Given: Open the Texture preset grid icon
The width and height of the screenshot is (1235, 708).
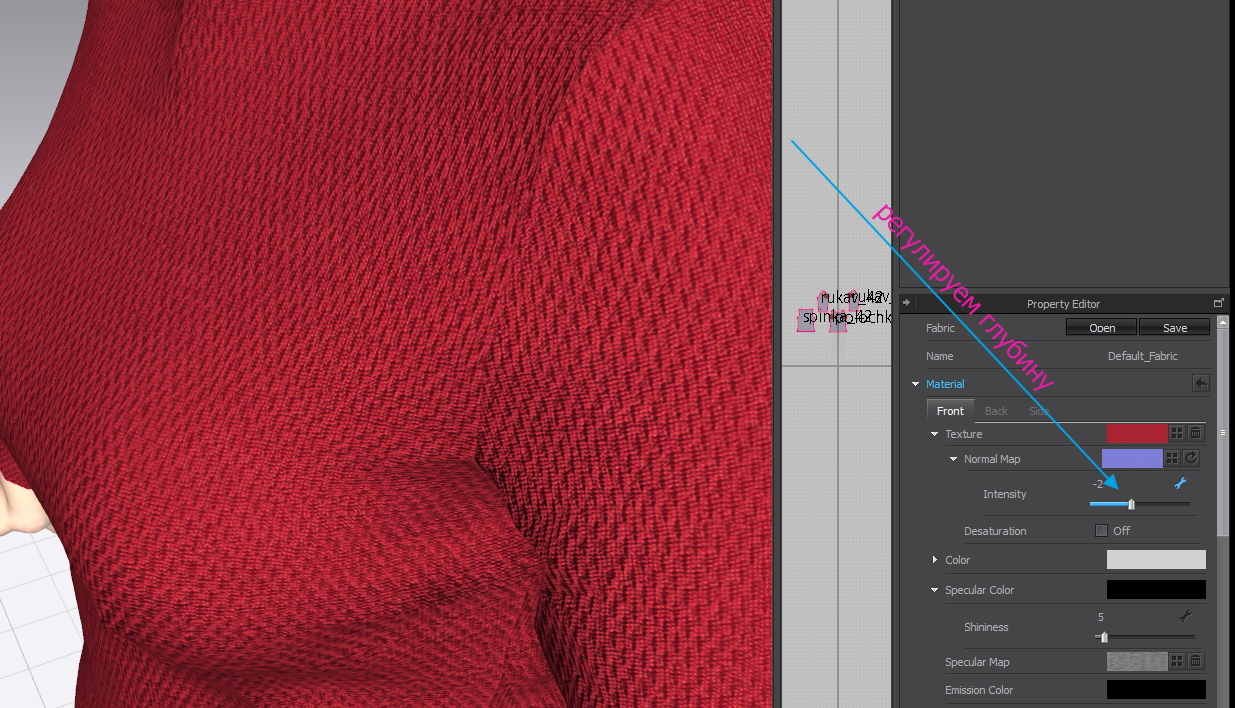Looking at the screenshot, I should pos(1177,433).
